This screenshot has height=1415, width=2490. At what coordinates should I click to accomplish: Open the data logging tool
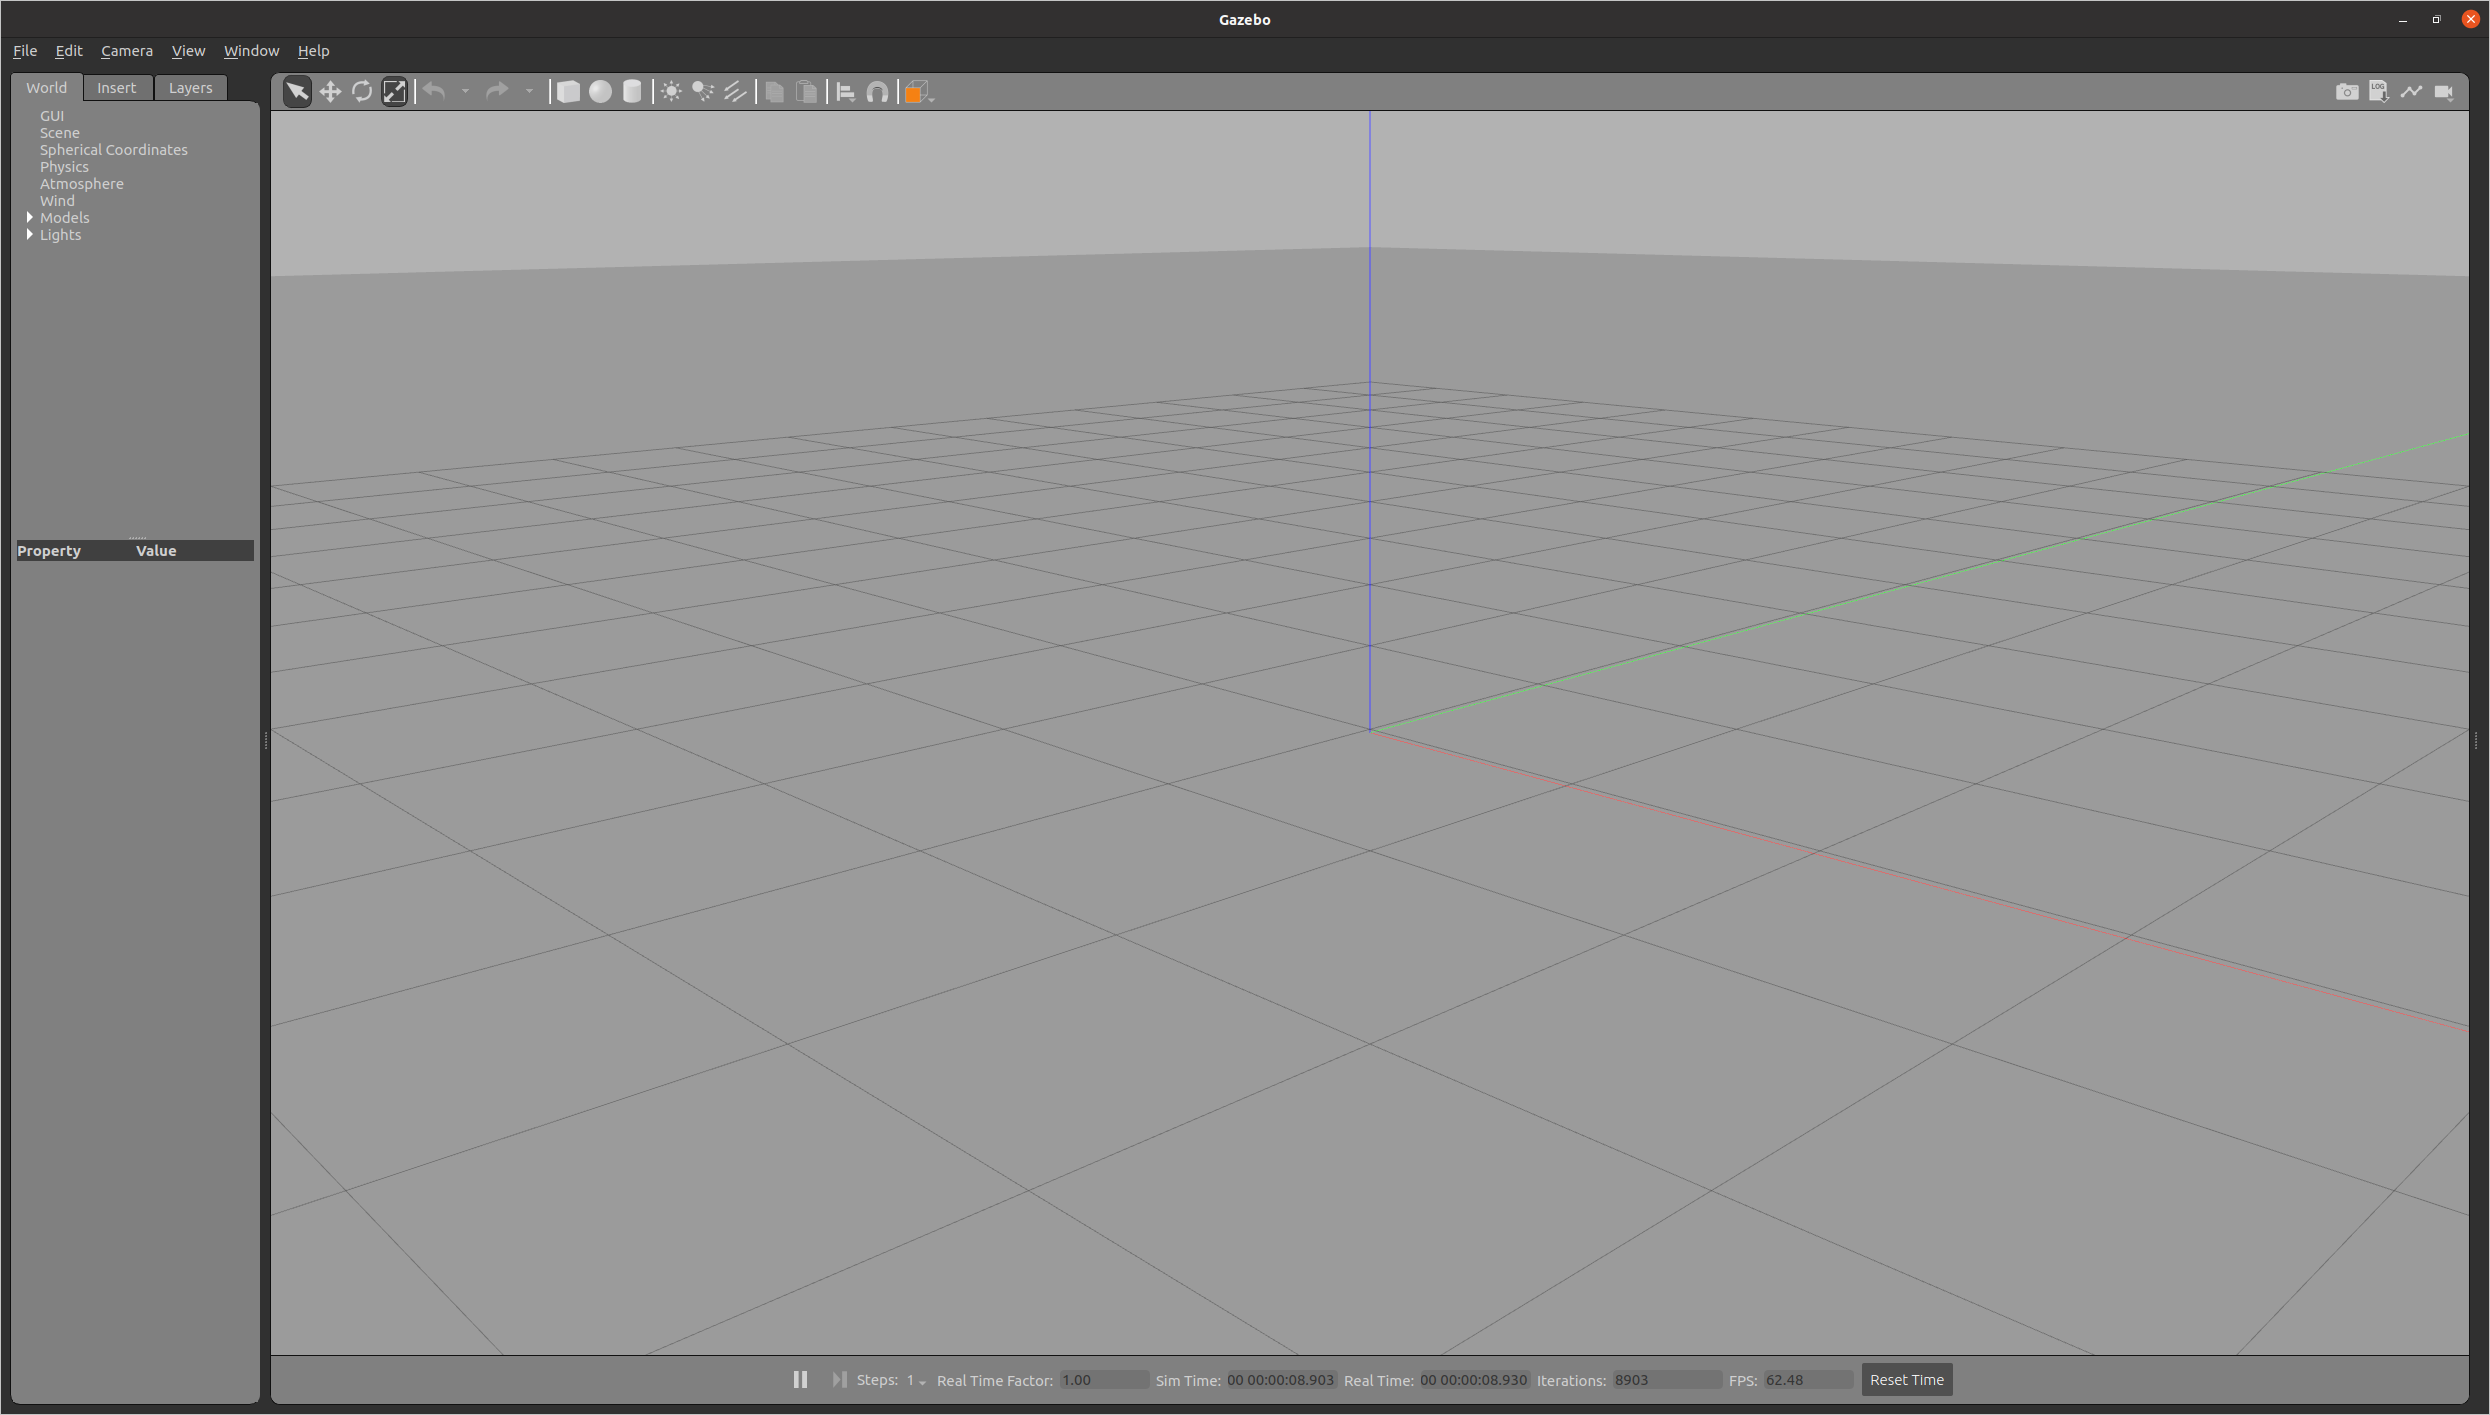(2378, 92)
